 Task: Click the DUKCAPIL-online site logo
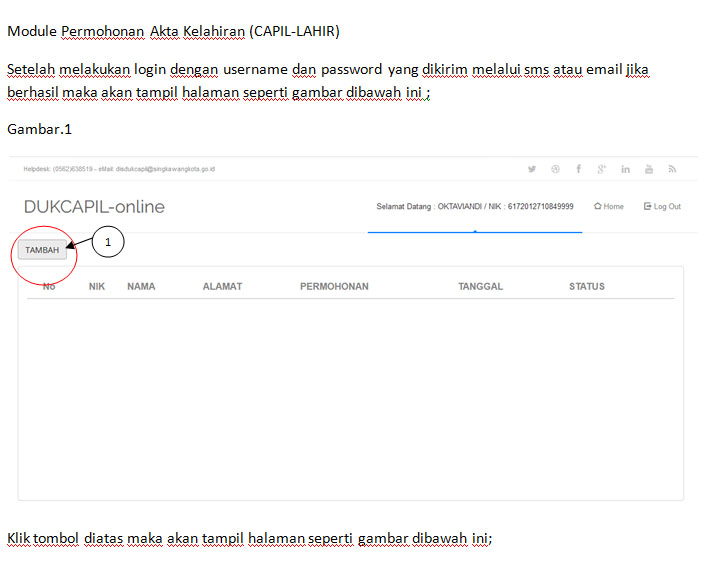pos(94,207)
